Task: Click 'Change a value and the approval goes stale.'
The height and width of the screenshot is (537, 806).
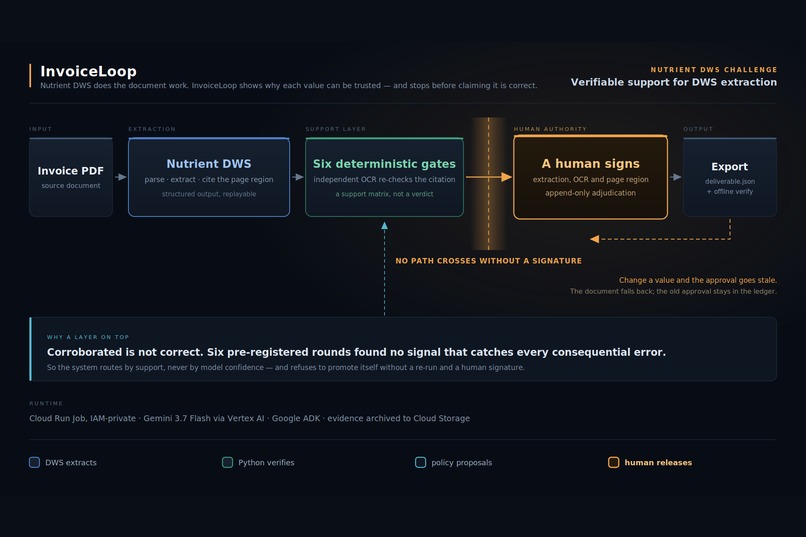Action: click(698, 280)
